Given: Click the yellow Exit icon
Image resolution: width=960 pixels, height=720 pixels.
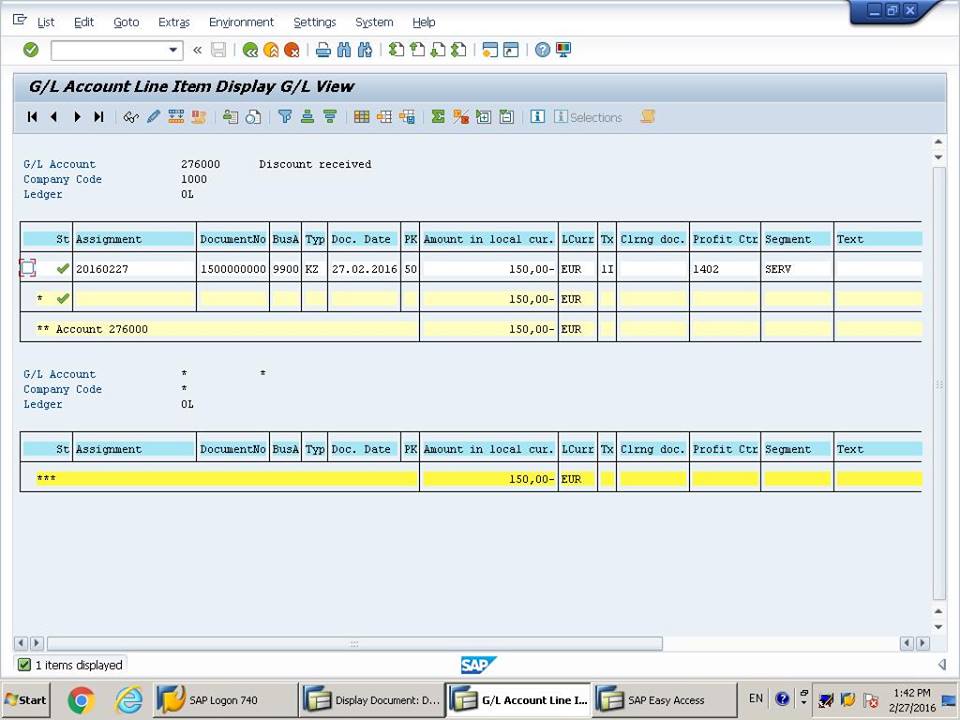Looking at the screenshot, I should coord(271,50).
